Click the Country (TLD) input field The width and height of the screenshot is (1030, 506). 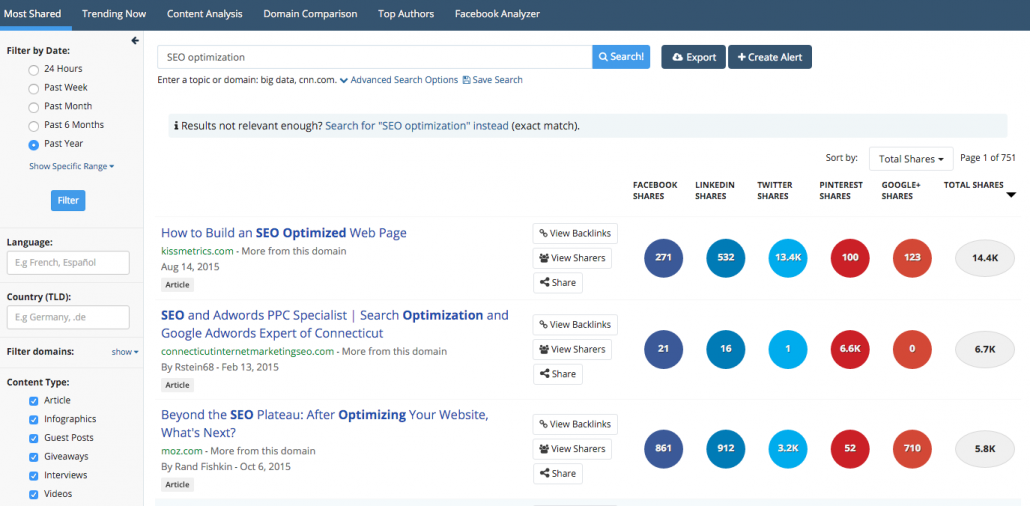pyautogui.click(x=68, y=317)
